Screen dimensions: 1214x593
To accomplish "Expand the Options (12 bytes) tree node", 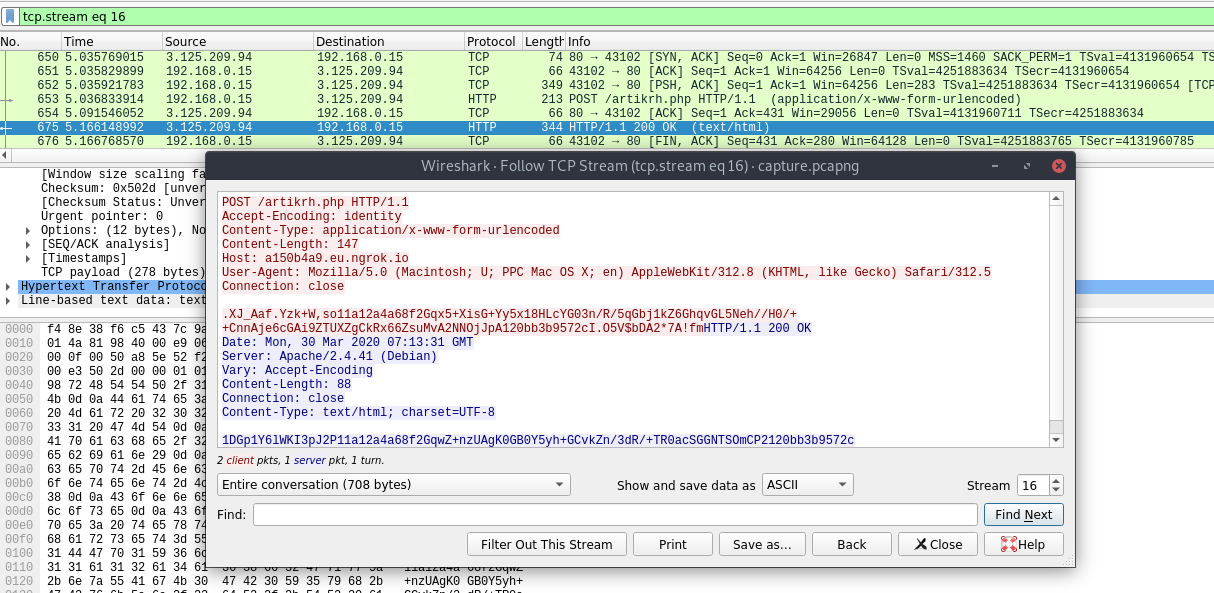I will pos(28,230).
